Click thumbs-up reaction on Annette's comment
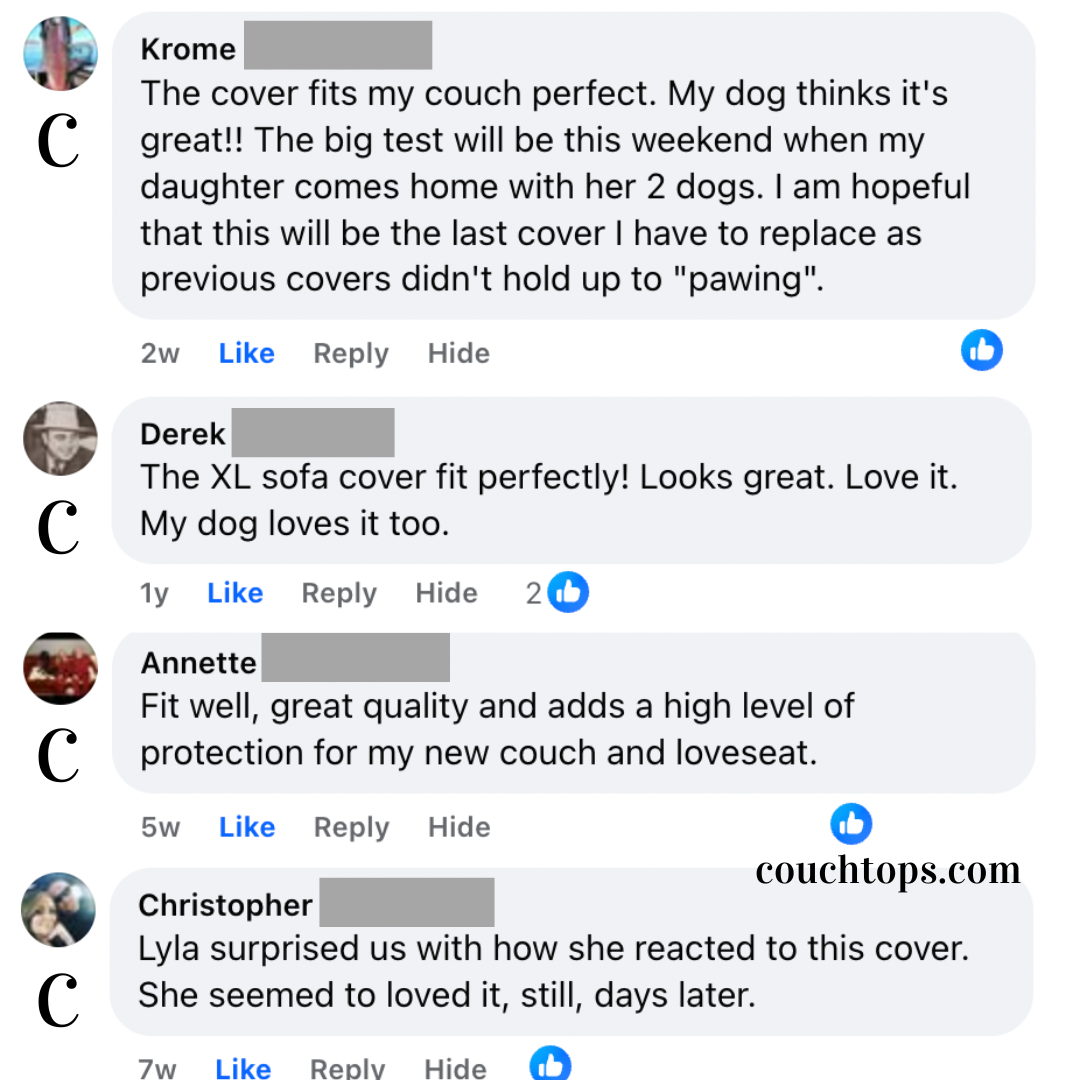The width and height of the screenshot is (1080, 1080). (x=851, y=824)
